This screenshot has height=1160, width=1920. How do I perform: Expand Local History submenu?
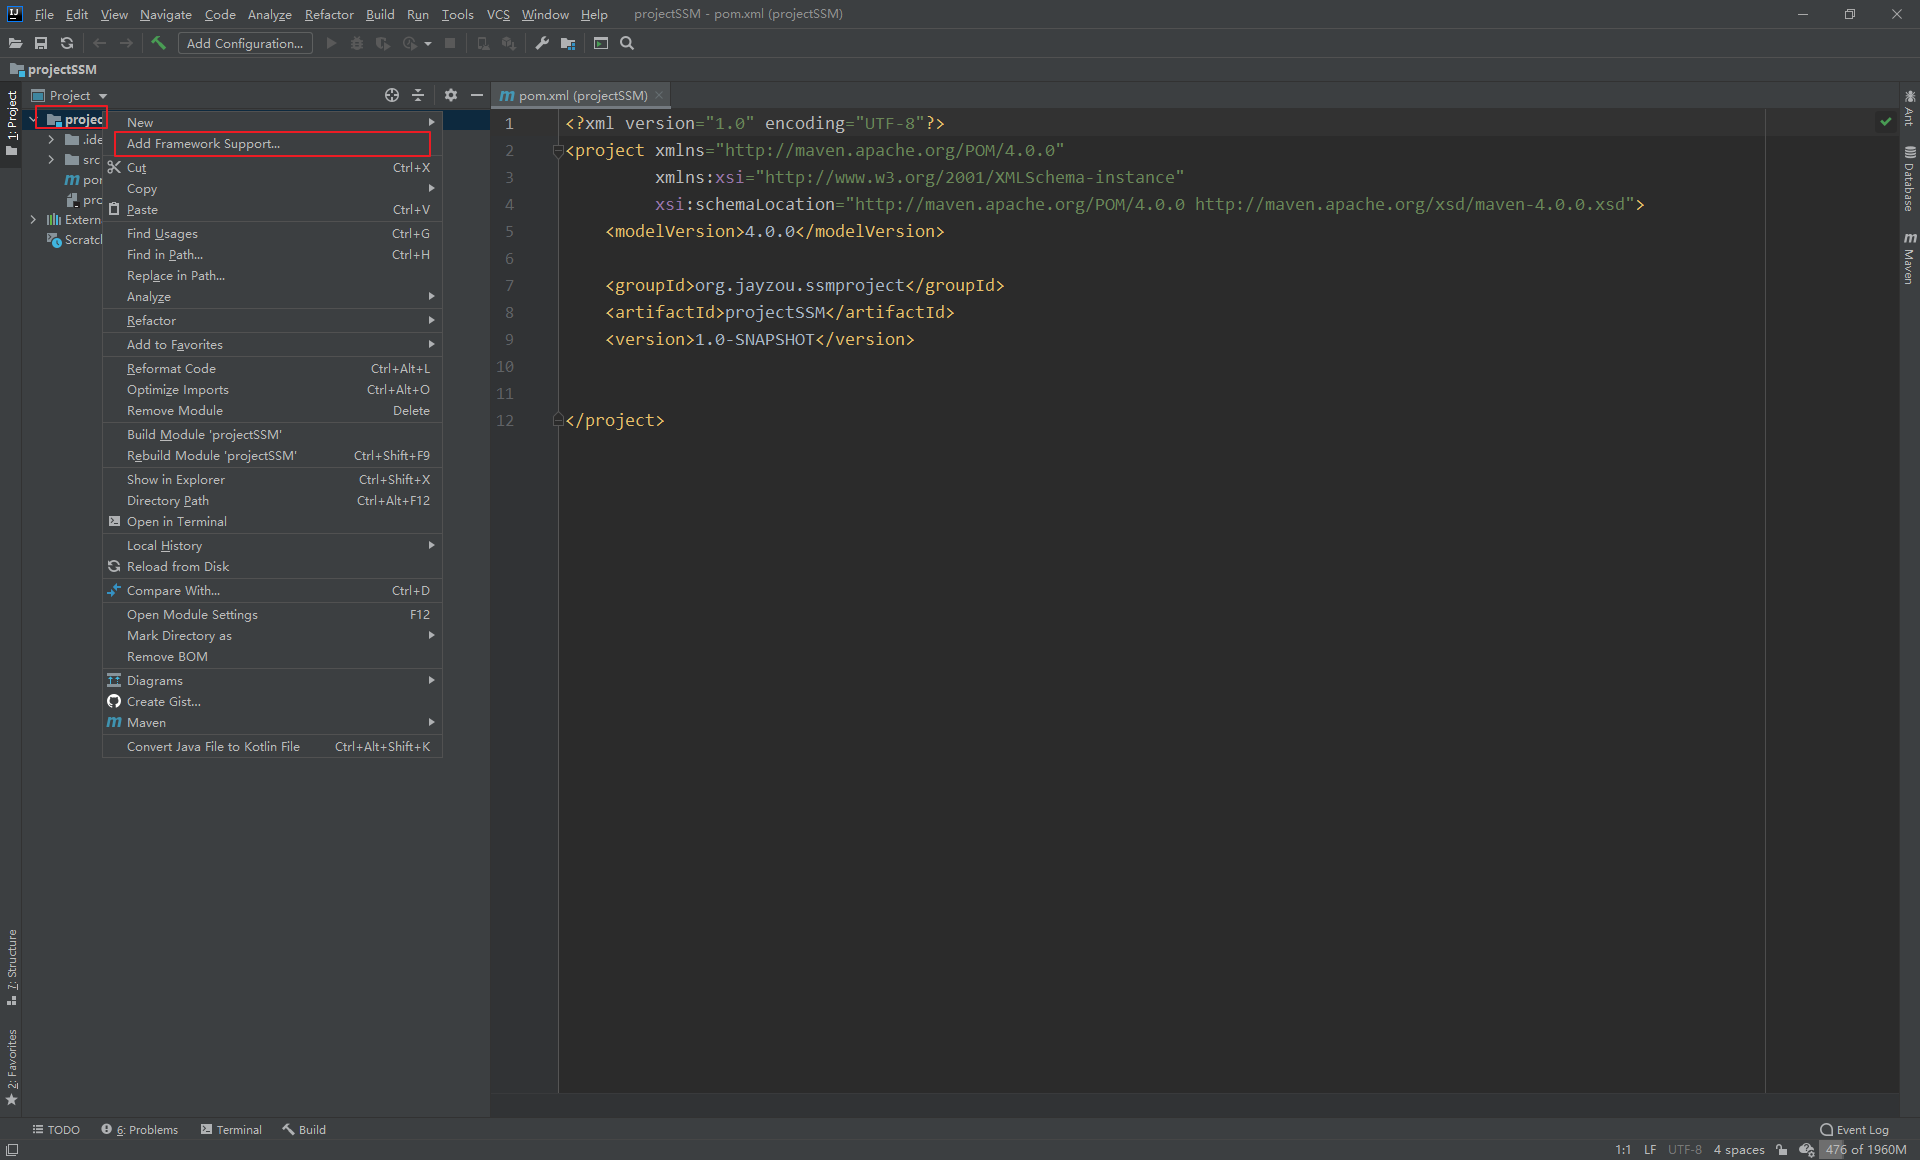coord(272,546)
